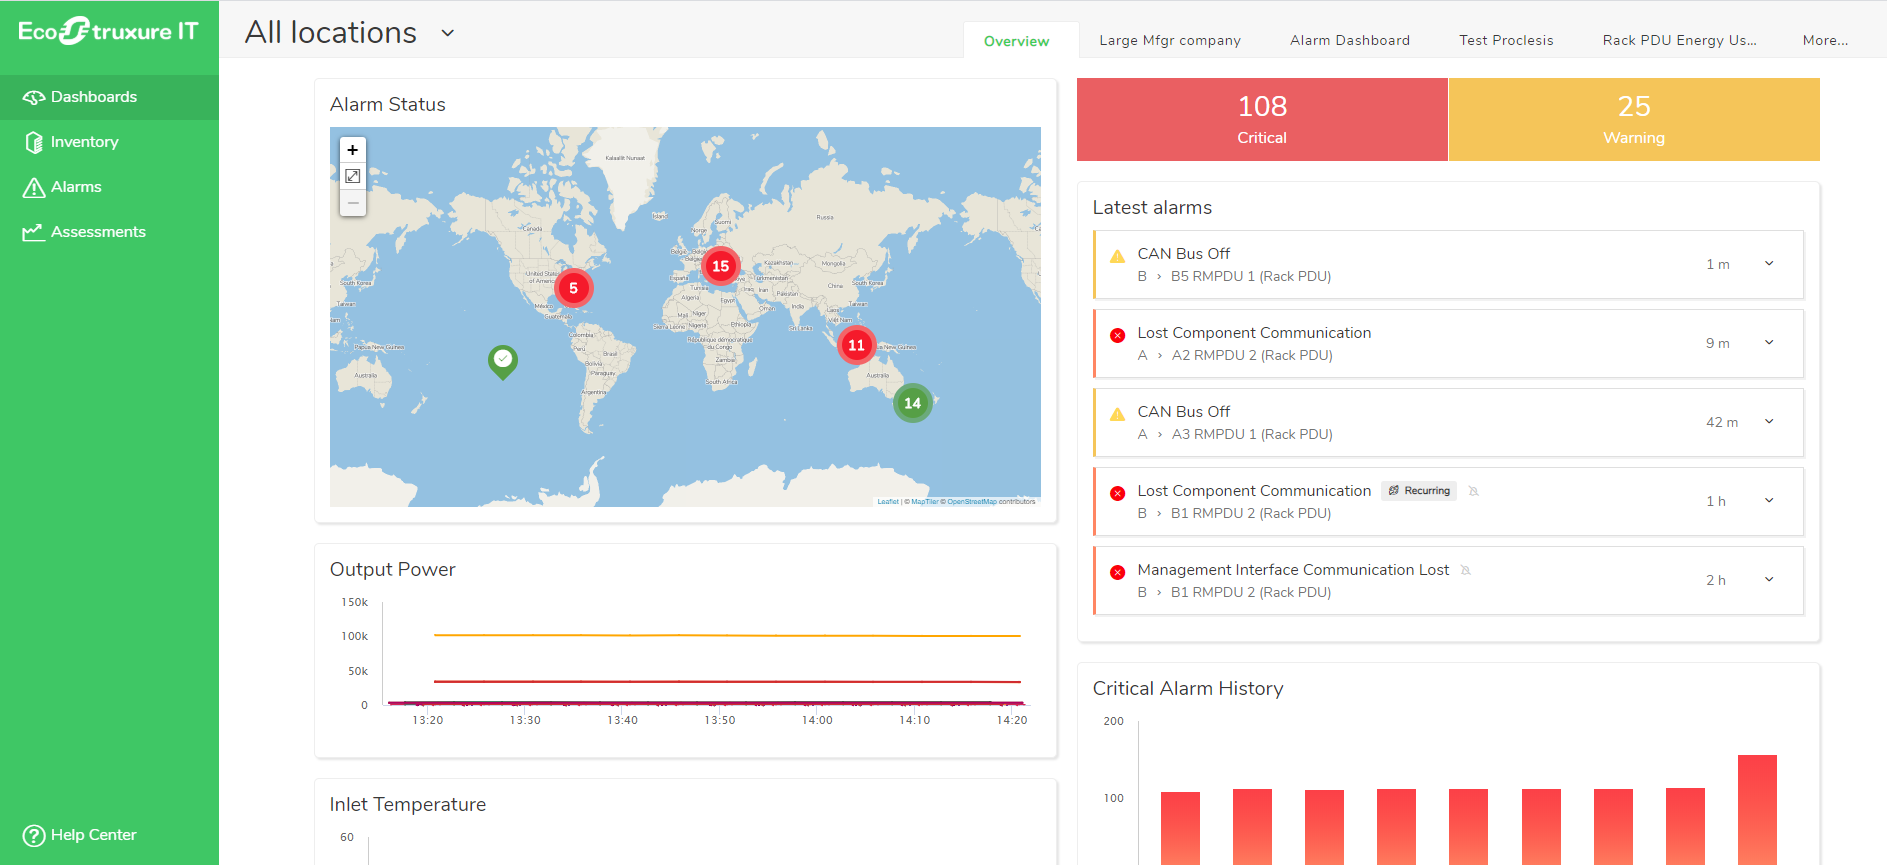Click the red cluster marker labeled 15
Image resolution: width=1887 pixels, height=865 pixels.
click(x=720, y=266)
